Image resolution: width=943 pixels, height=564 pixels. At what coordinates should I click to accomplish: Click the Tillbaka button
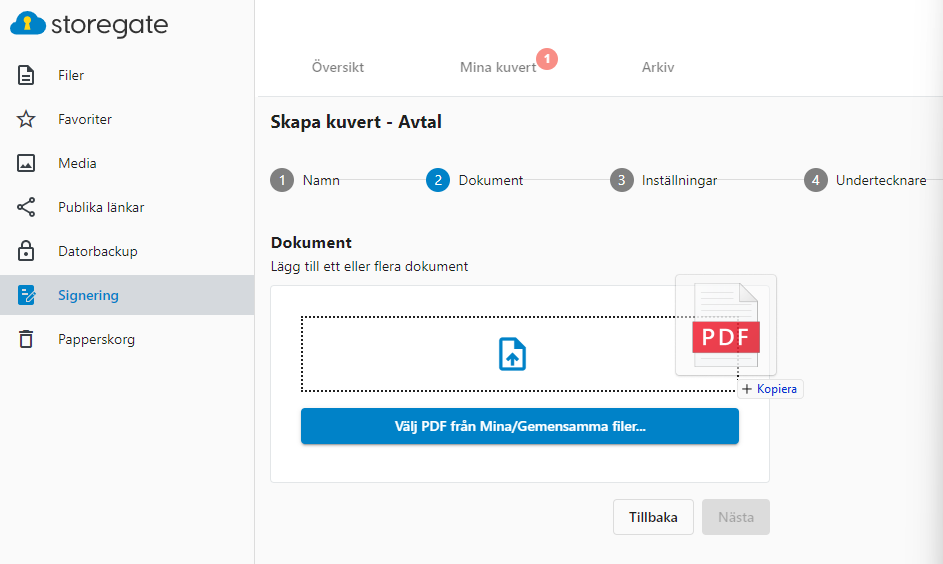coord(653,517)
